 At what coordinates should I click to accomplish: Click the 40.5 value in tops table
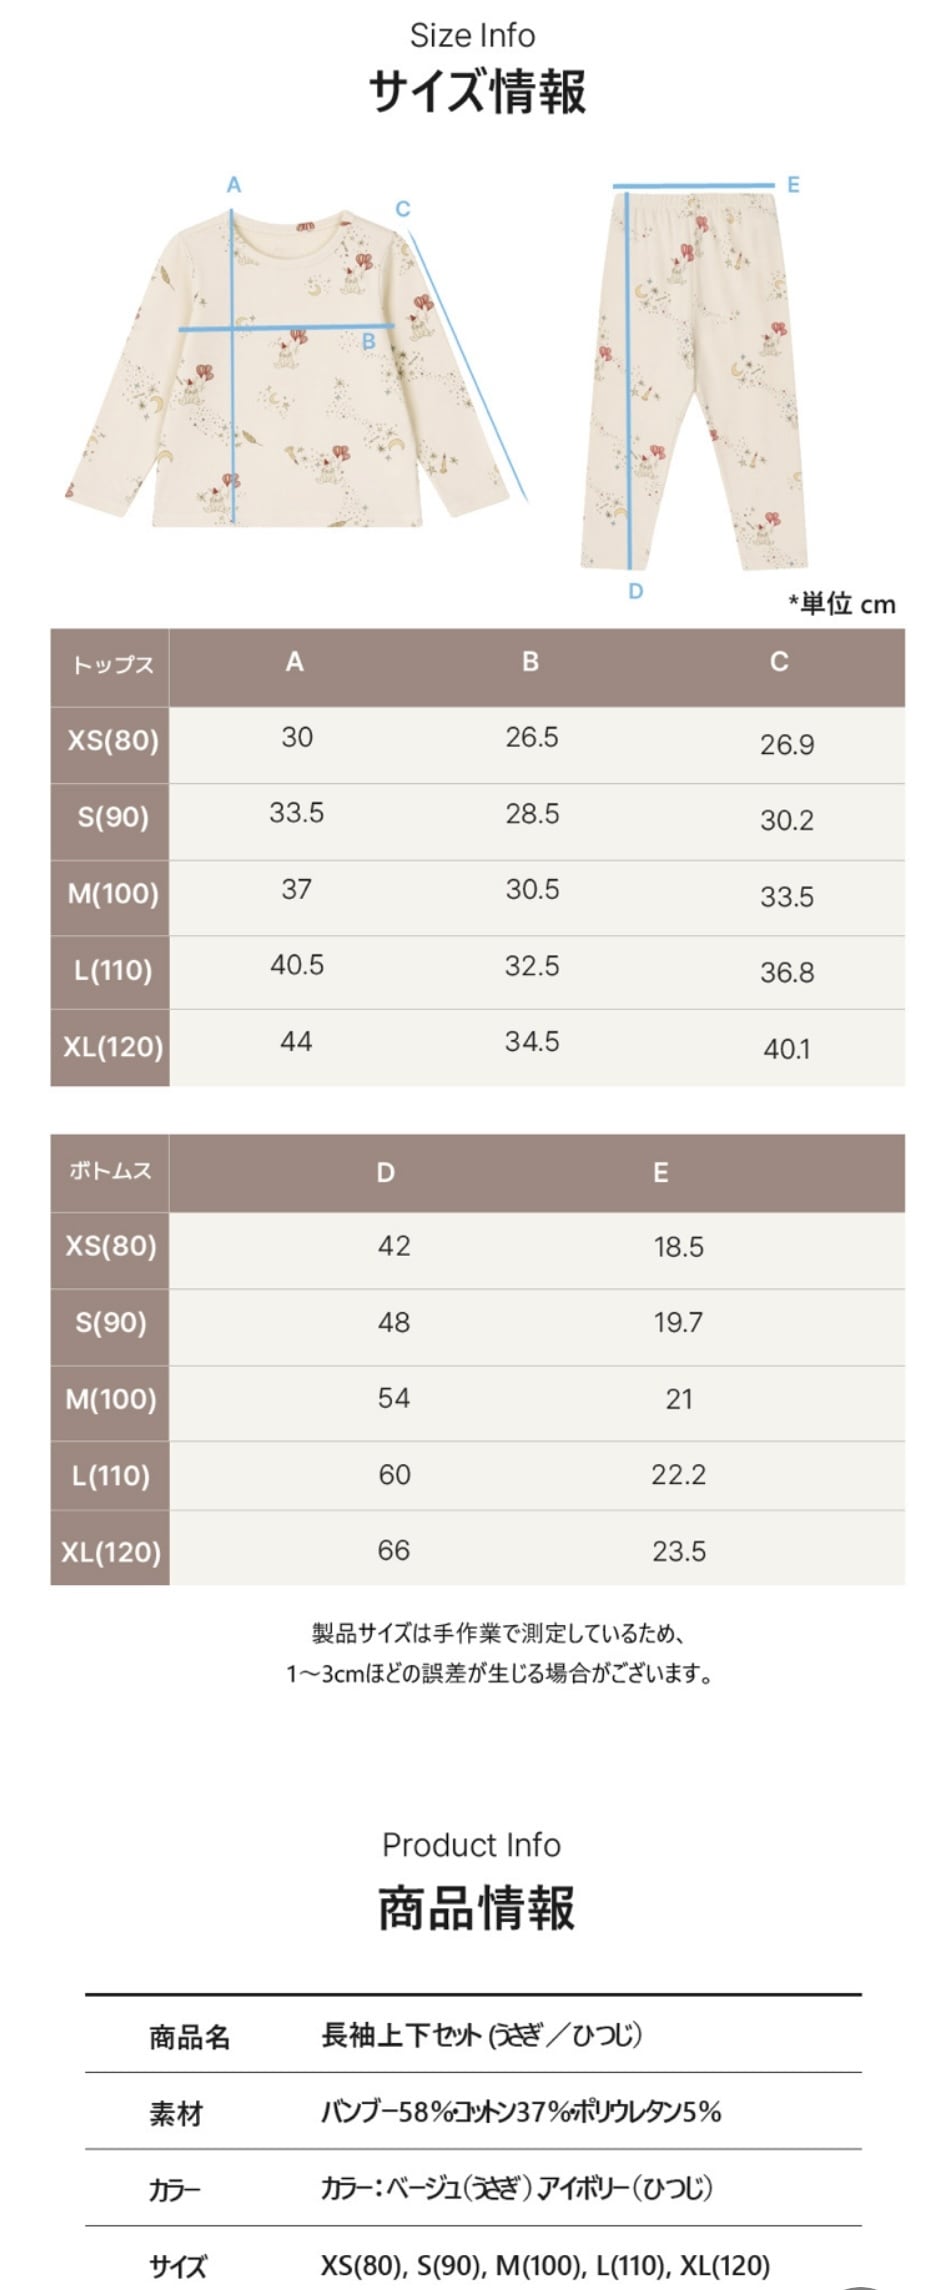tap(297, 966)
